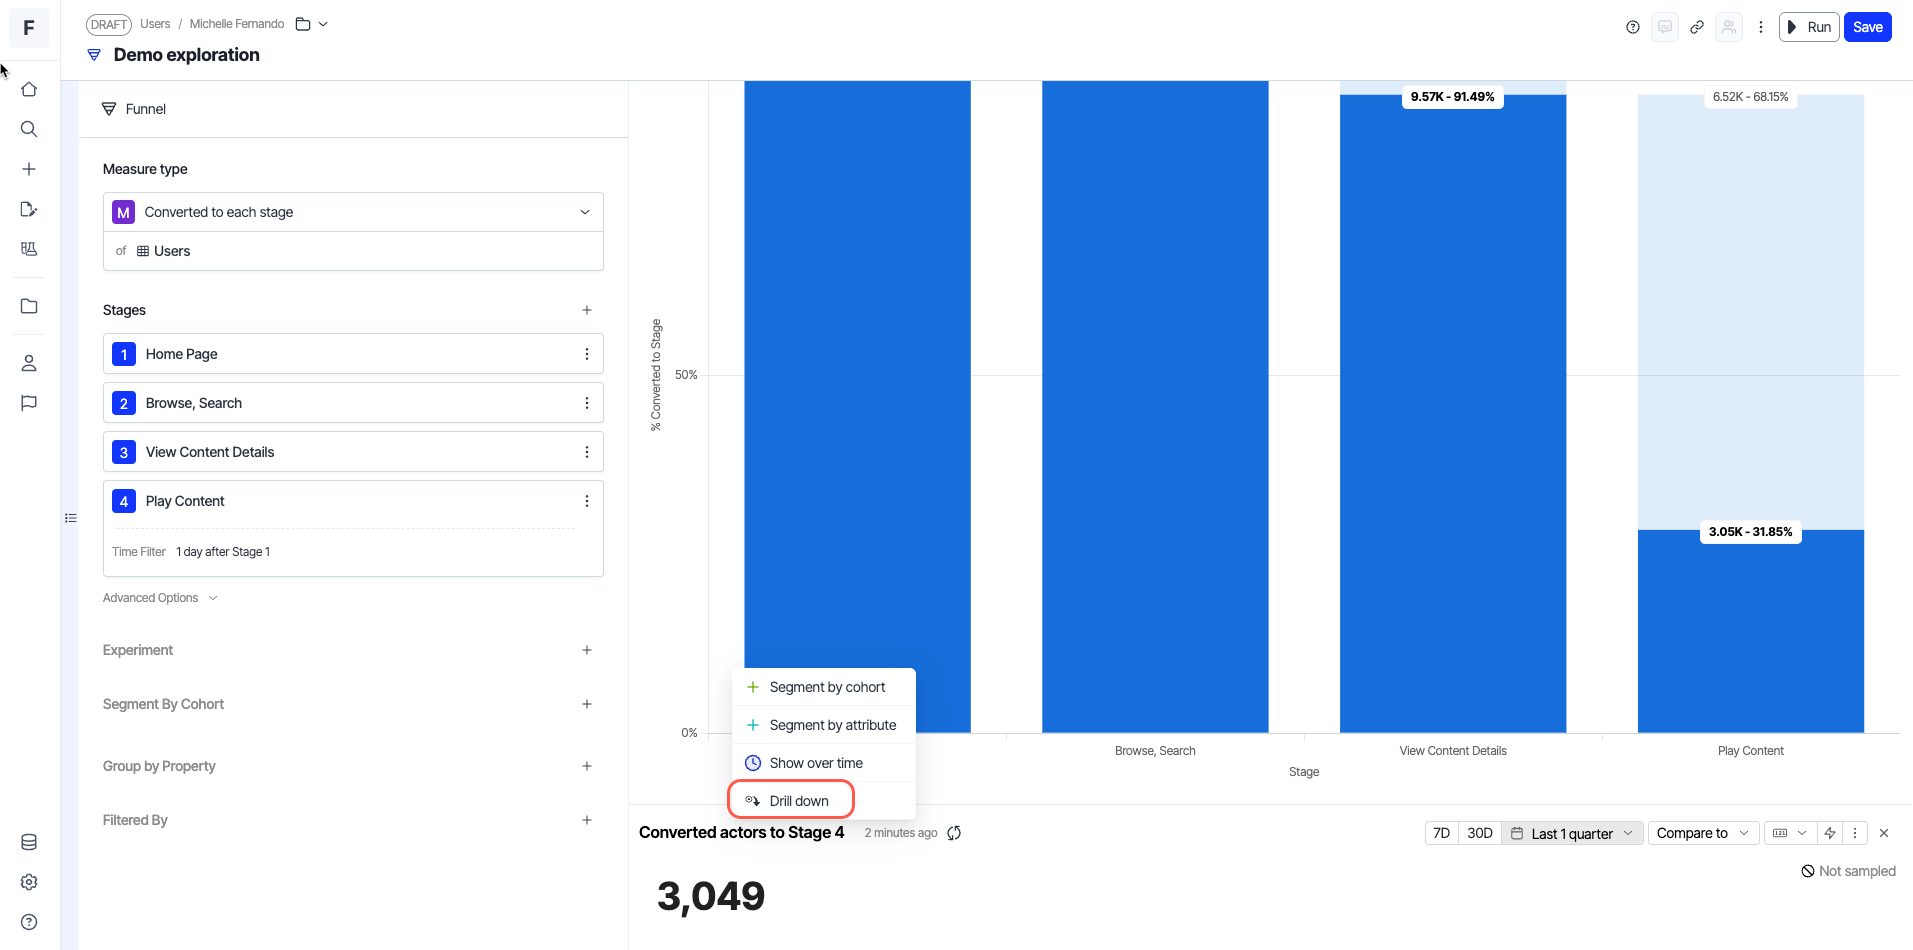The width and height of the screenshot is (1913, 950).
Task: Copy link using the link icon
Action: tap(1697, 27)
